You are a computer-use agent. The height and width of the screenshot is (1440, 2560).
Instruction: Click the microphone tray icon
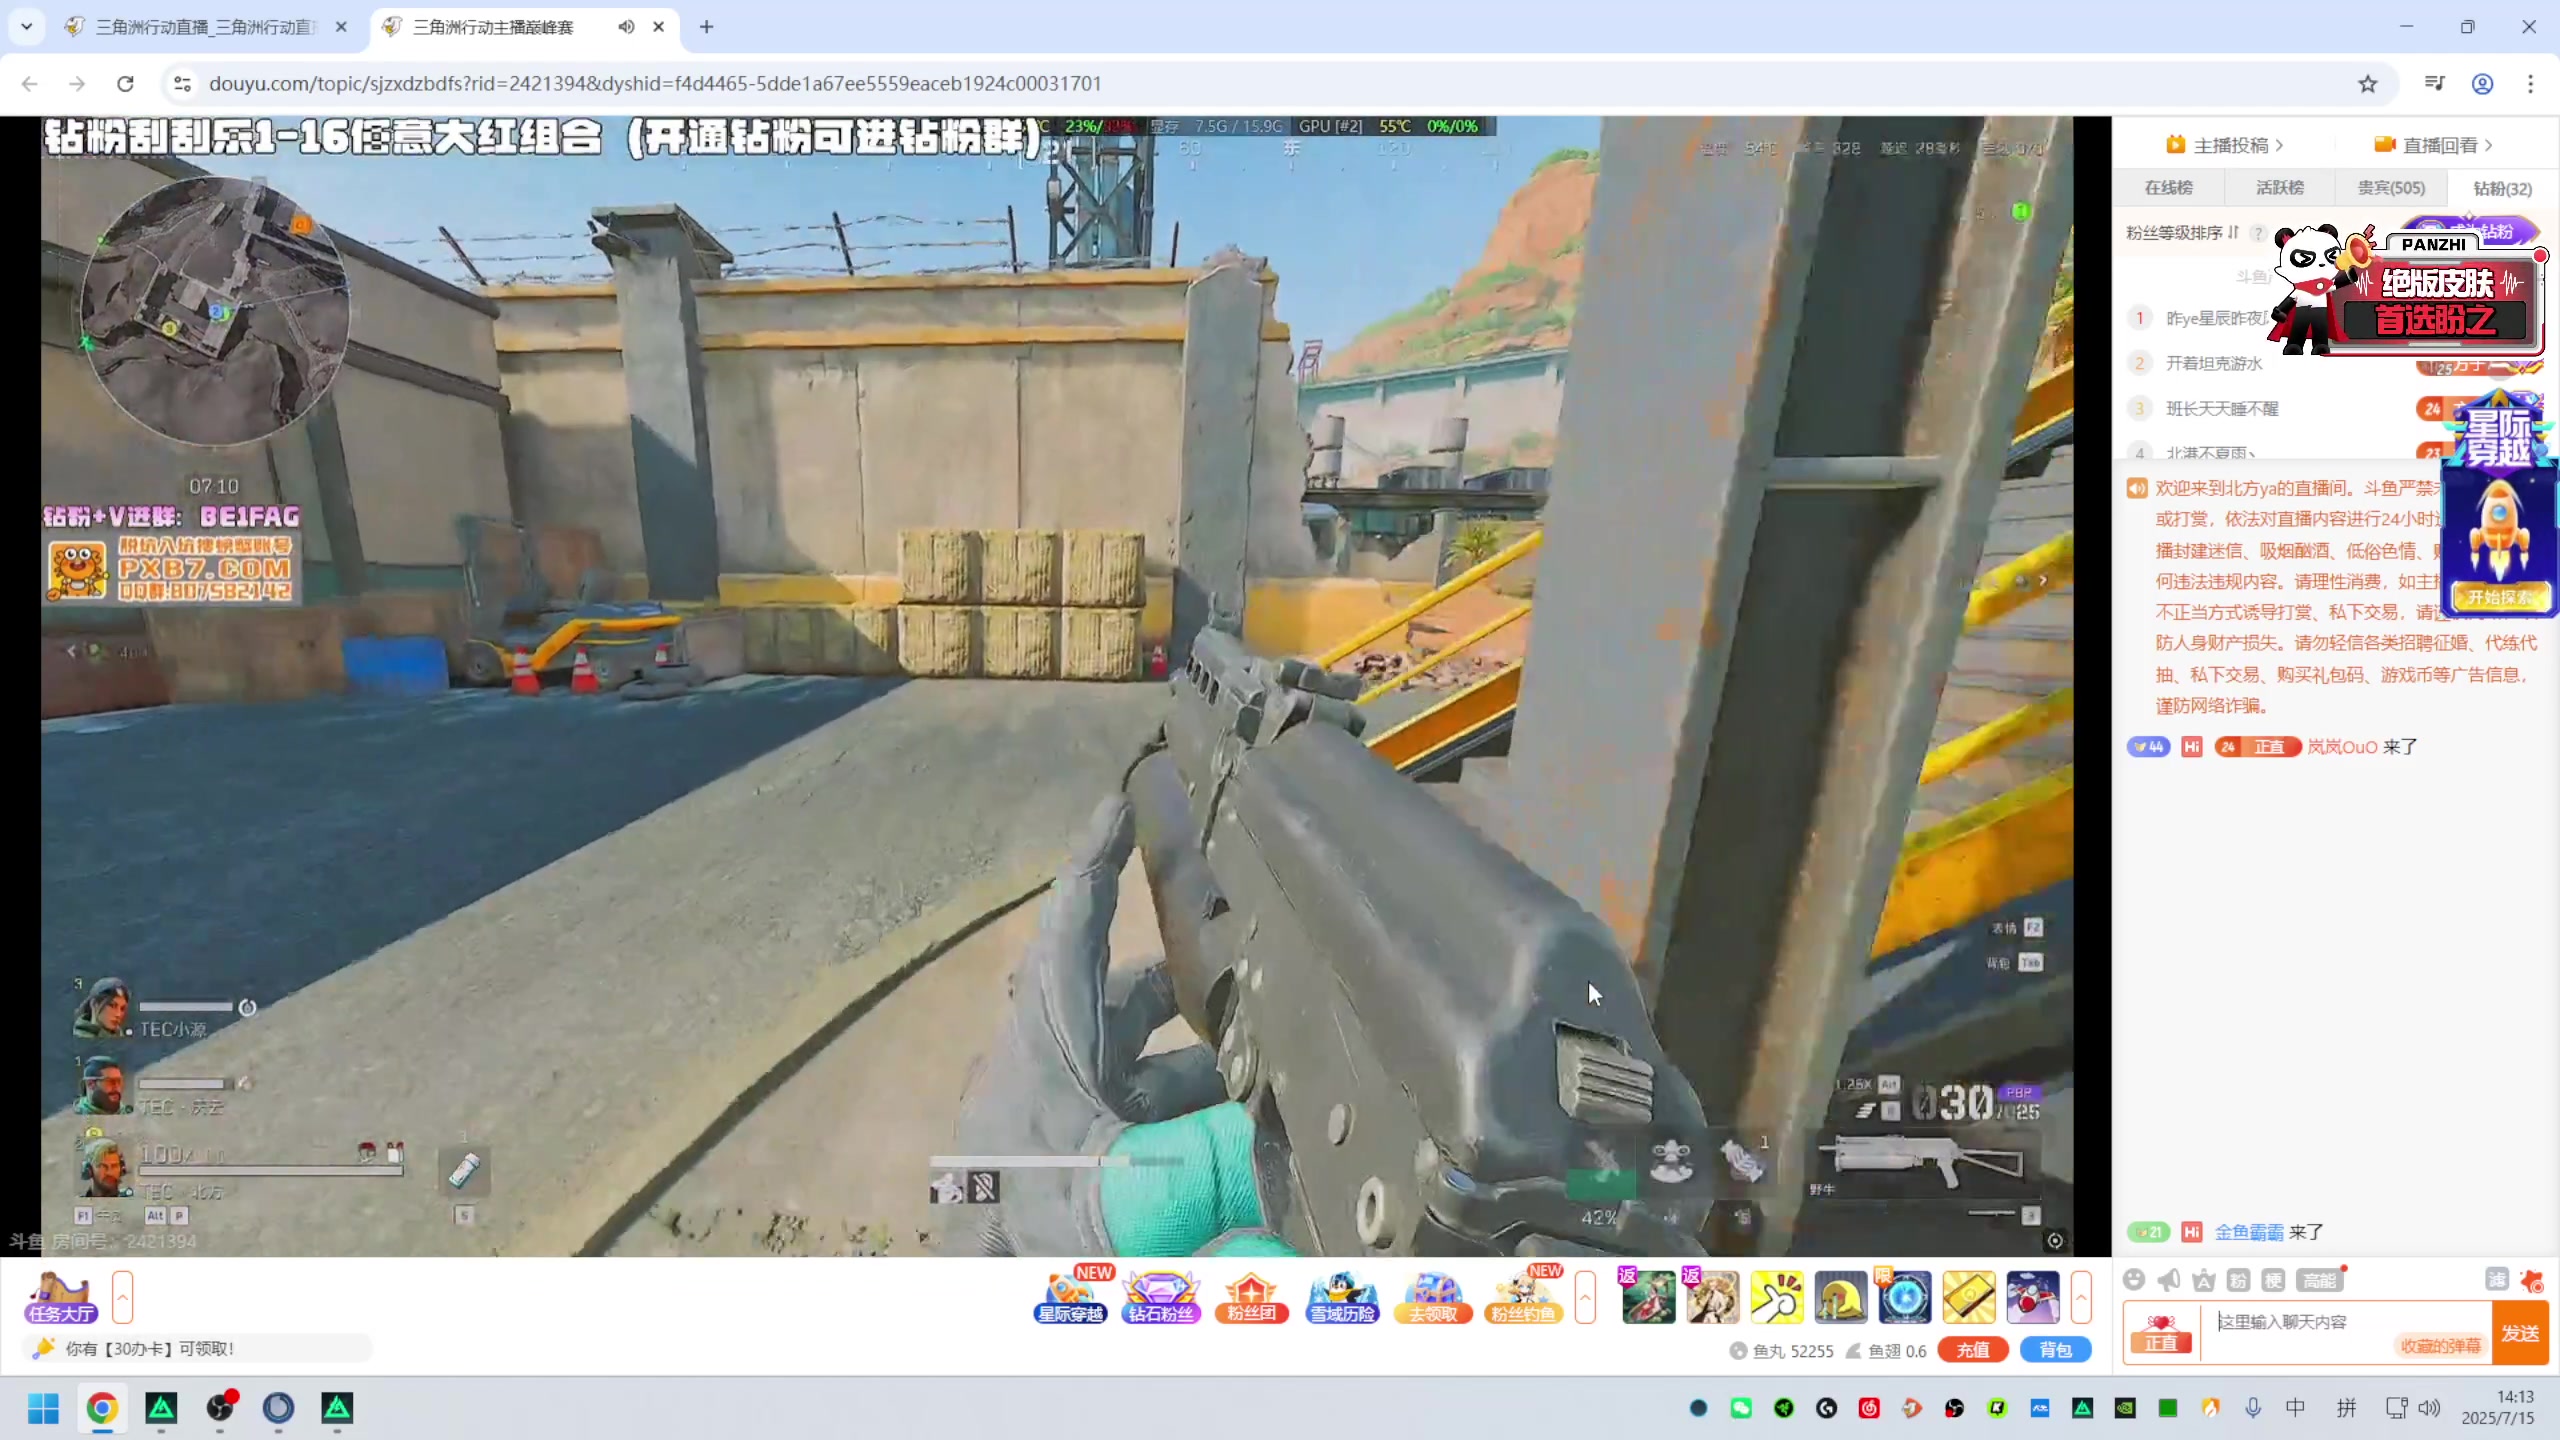coord(2253,1408)
